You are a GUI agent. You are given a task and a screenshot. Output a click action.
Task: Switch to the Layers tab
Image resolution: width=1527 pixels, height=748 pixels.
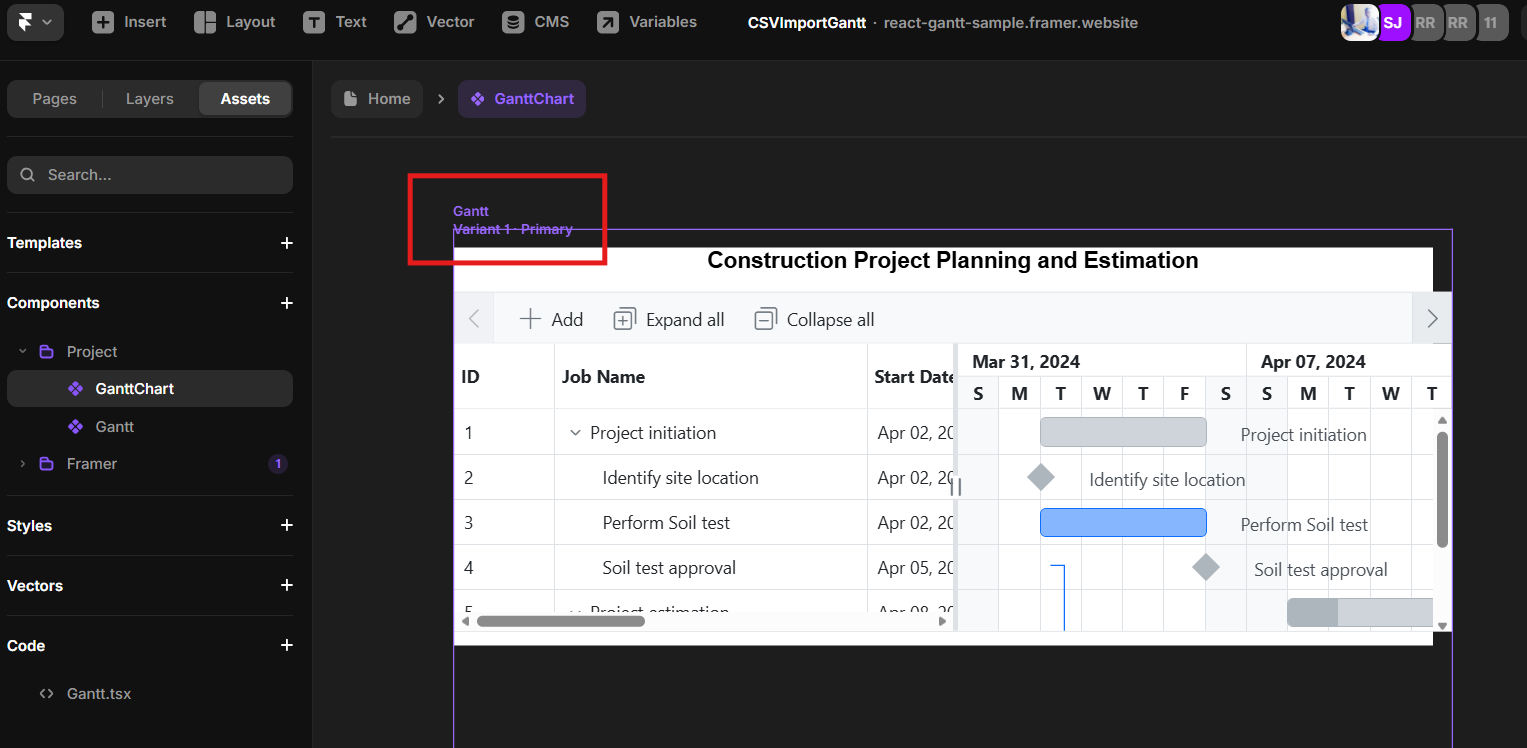[x=149, y=98]
